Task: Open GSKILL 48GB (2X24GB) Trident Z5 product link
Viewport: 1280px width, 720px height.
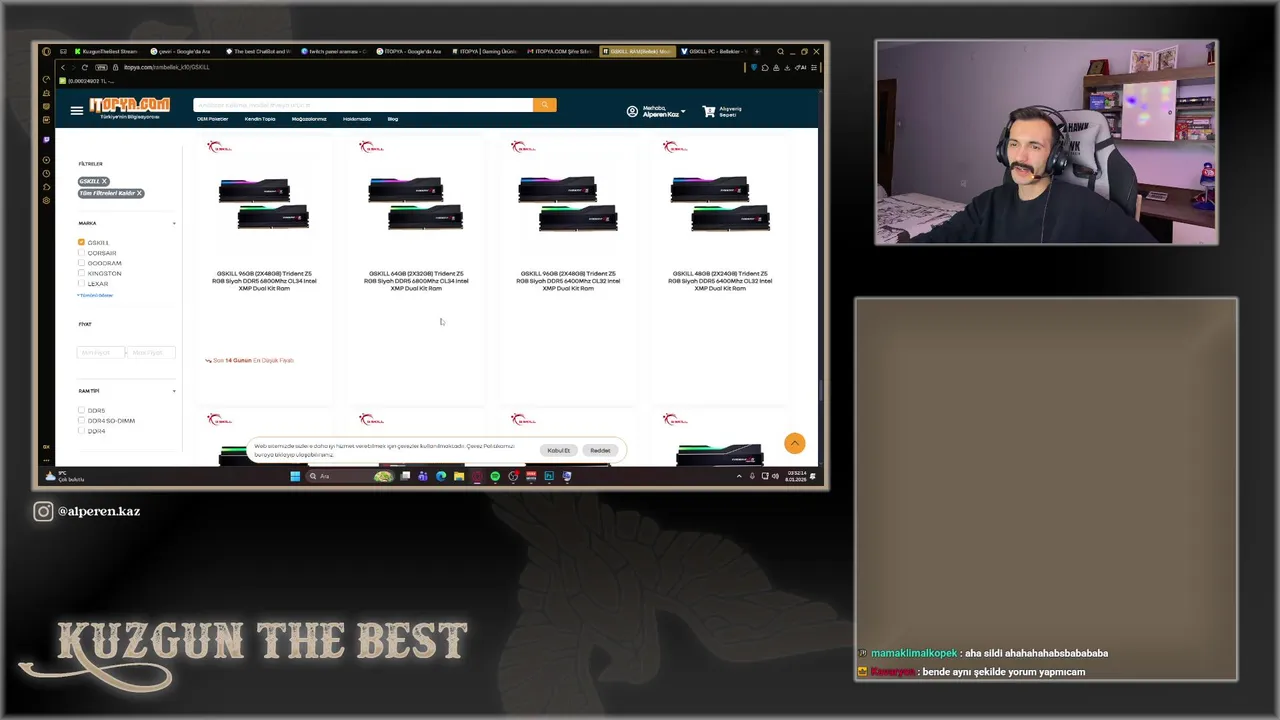Action: [x=720, y=281]
